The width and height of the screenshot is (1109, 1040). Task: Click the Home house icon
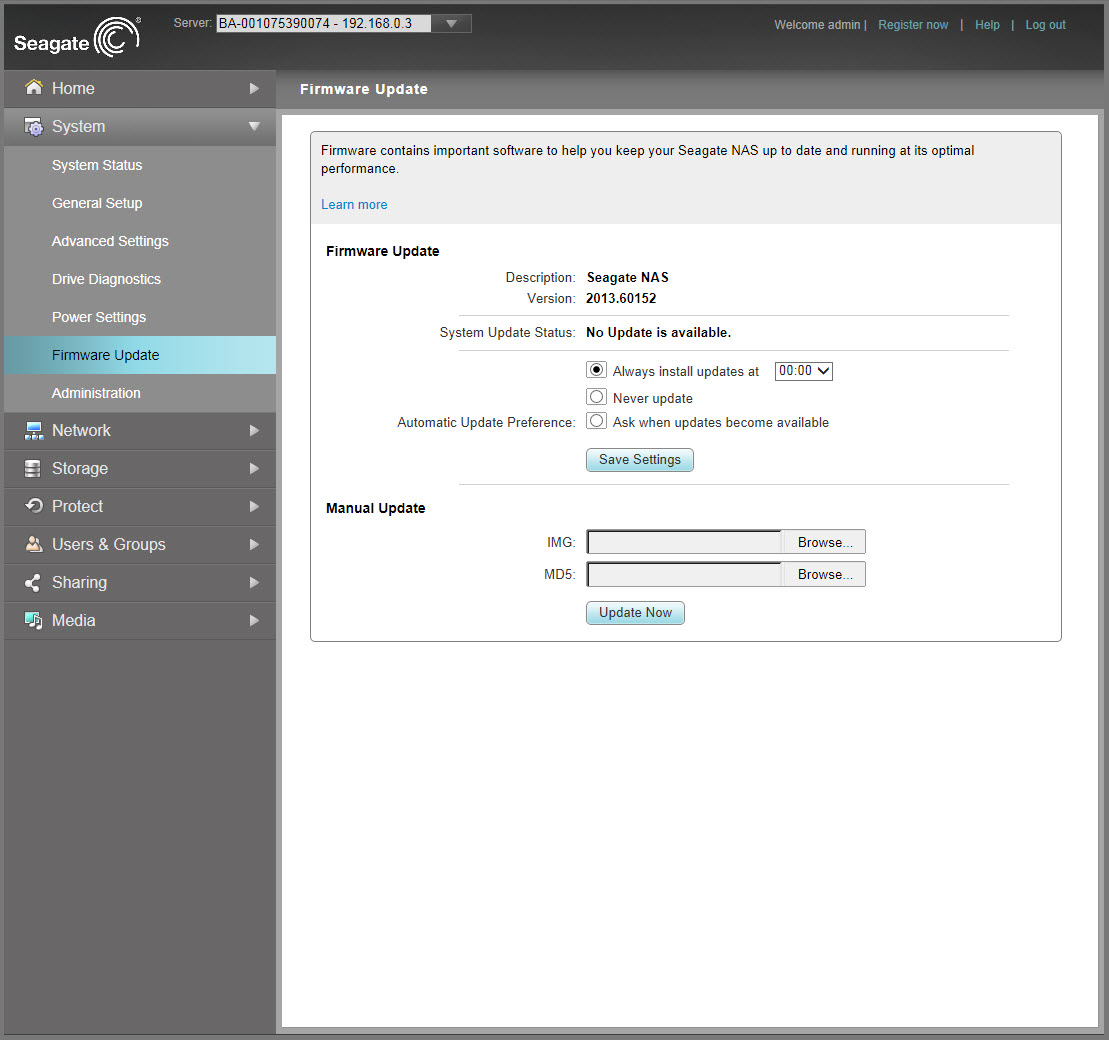pos(33,87)
